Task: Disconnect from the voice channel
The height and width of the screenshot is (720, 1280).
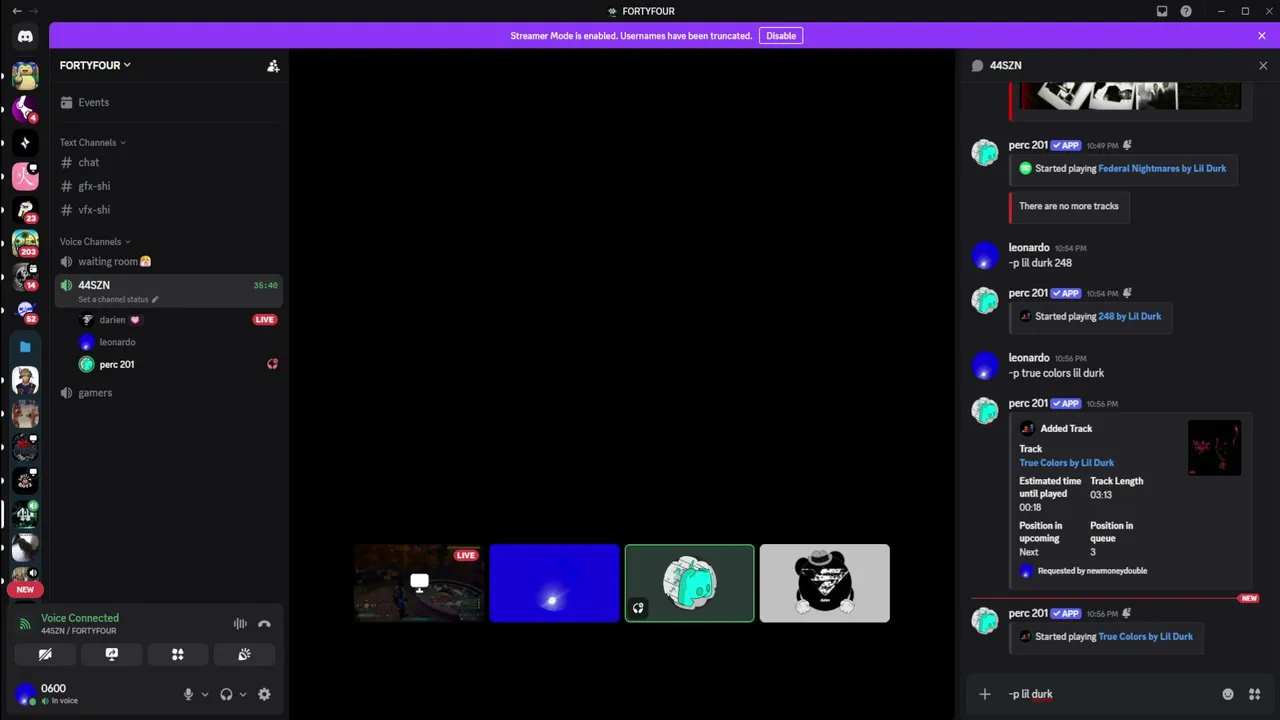Action: (x=264, y=624)
